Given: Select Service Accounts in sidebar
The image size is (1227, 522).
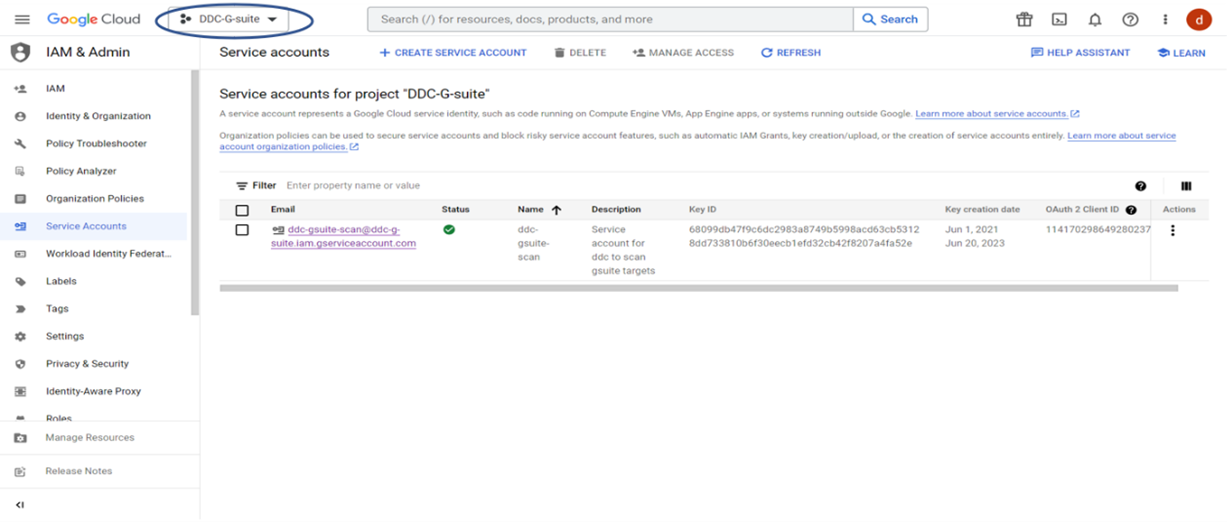Looking at the screenshot, I should 93,226.
